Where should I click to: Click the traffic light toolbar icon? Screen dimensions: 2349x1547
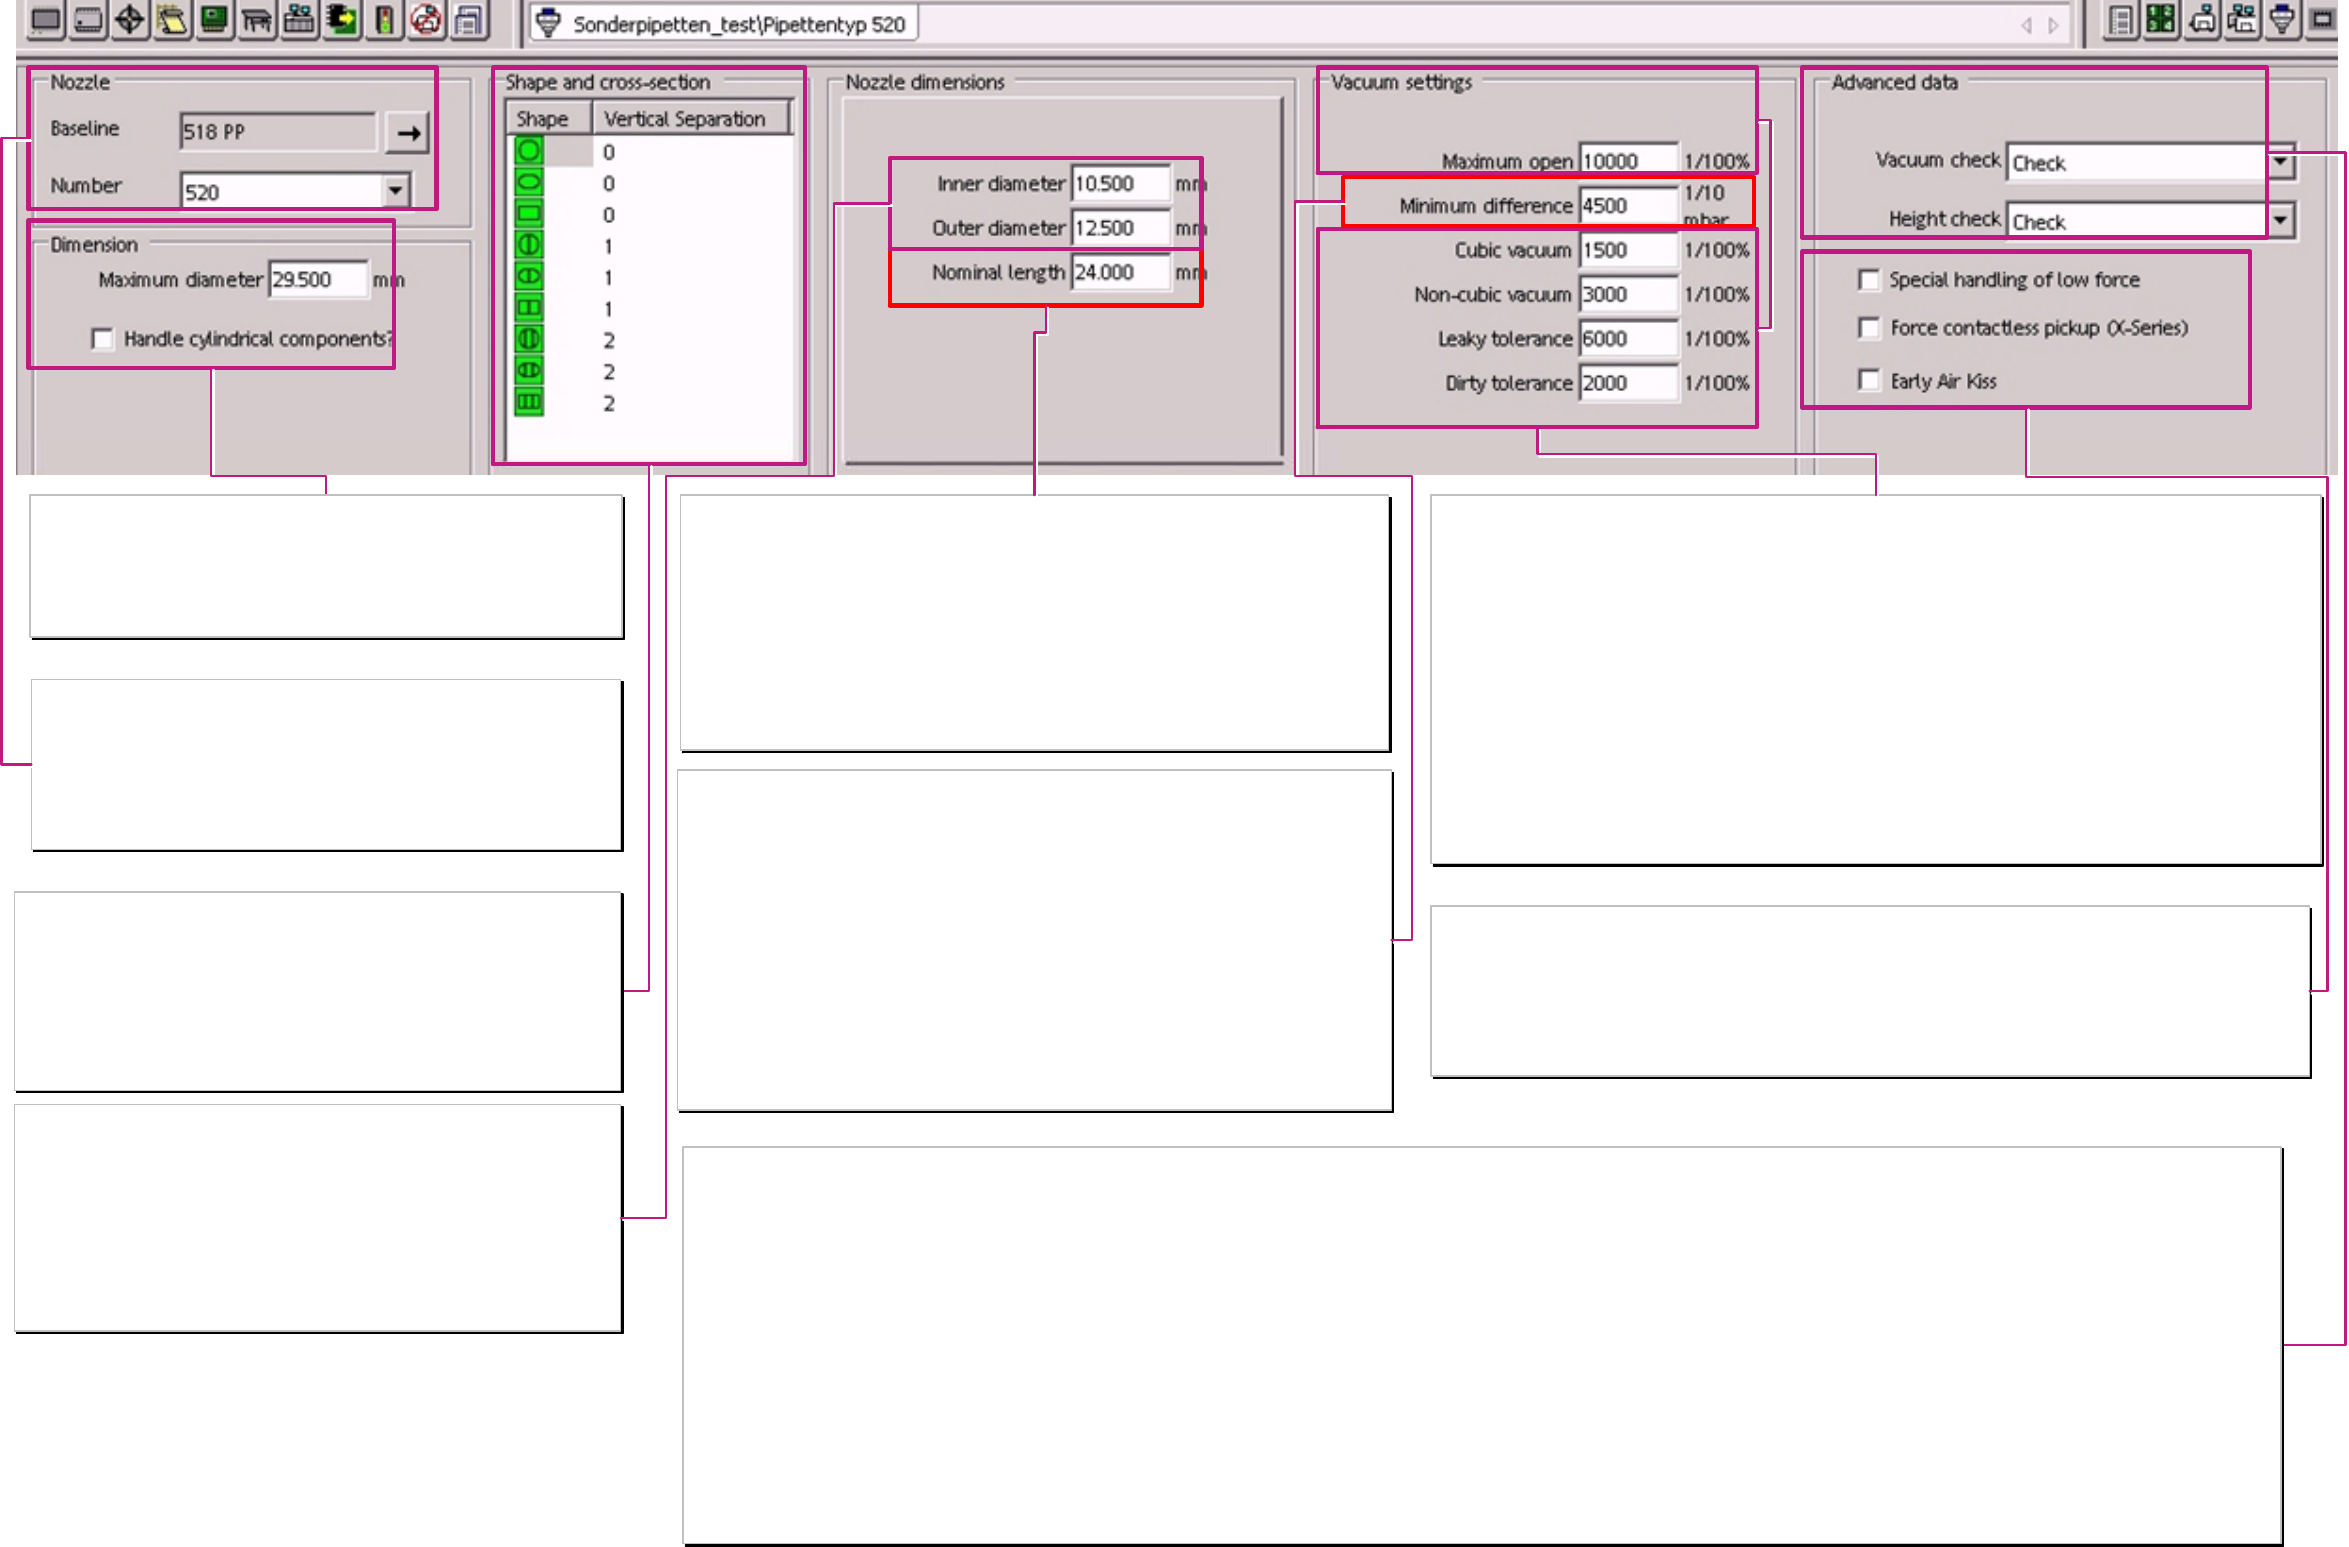coord(384,20)
